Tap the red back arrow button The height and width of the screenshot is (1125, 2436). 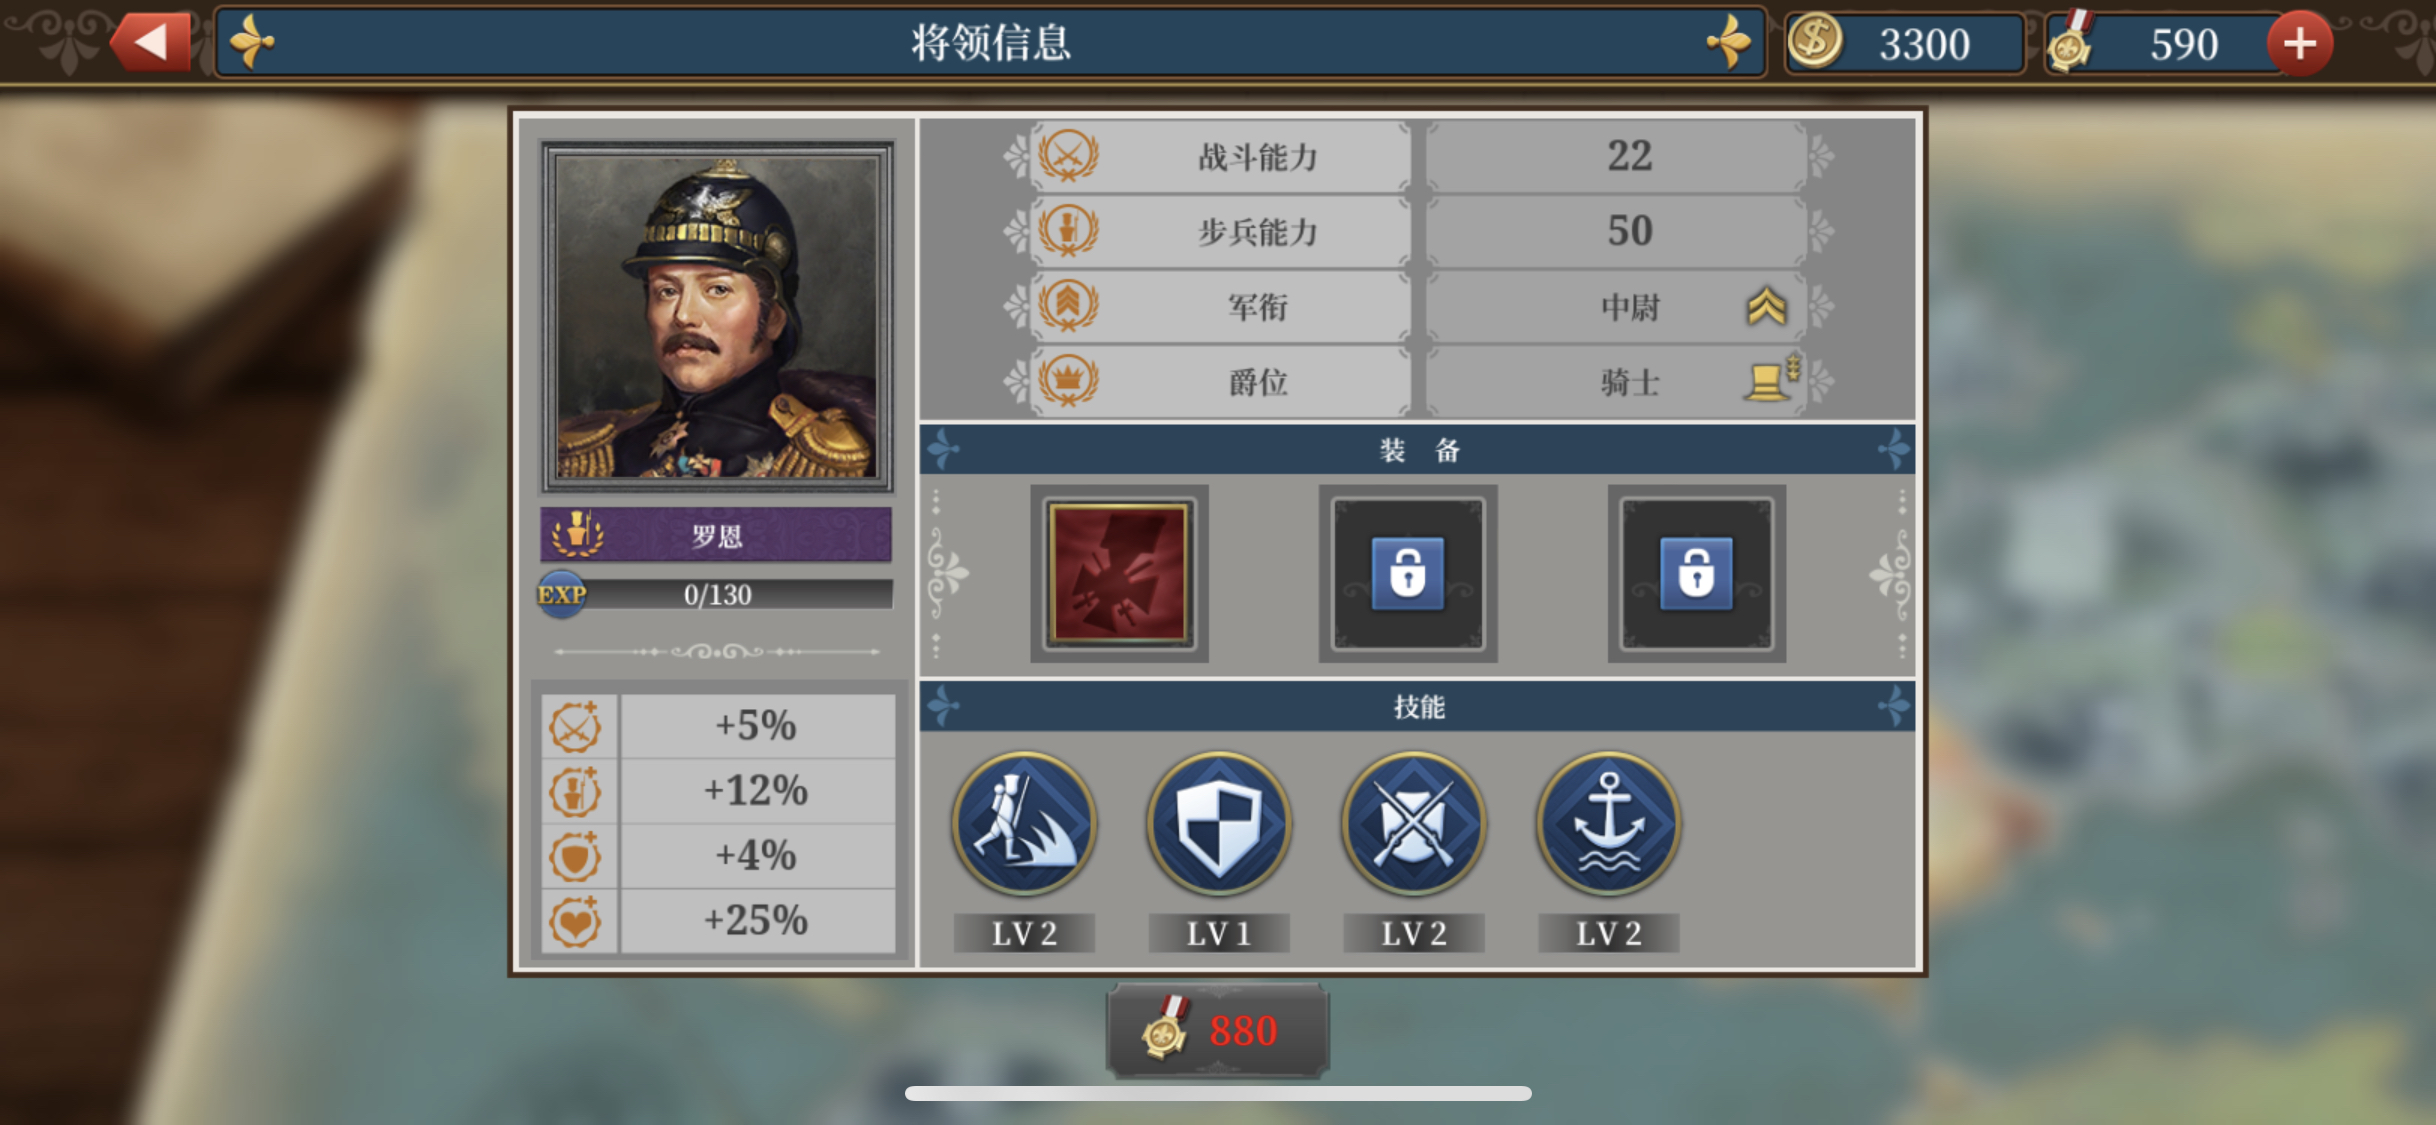pyautogui.click(x=152, y=42)
